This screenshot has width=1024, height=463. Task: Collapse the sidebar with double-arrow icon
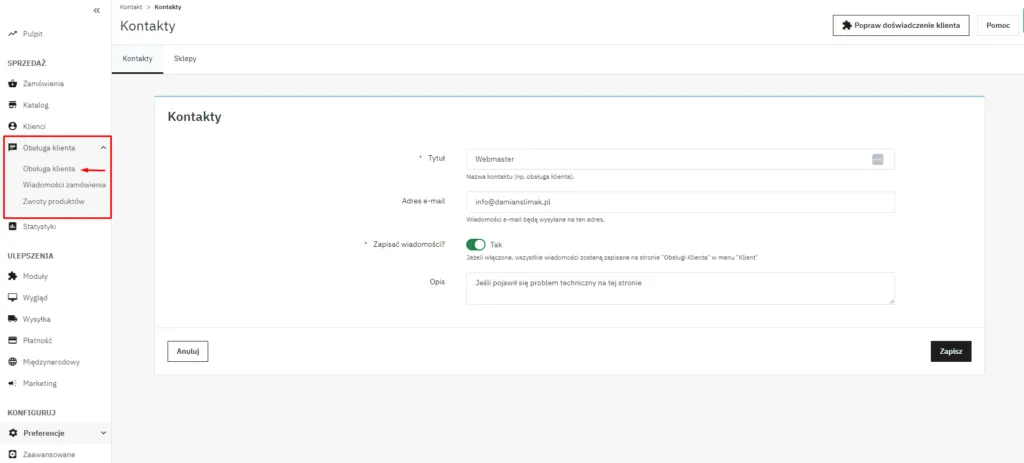point(96,10)
